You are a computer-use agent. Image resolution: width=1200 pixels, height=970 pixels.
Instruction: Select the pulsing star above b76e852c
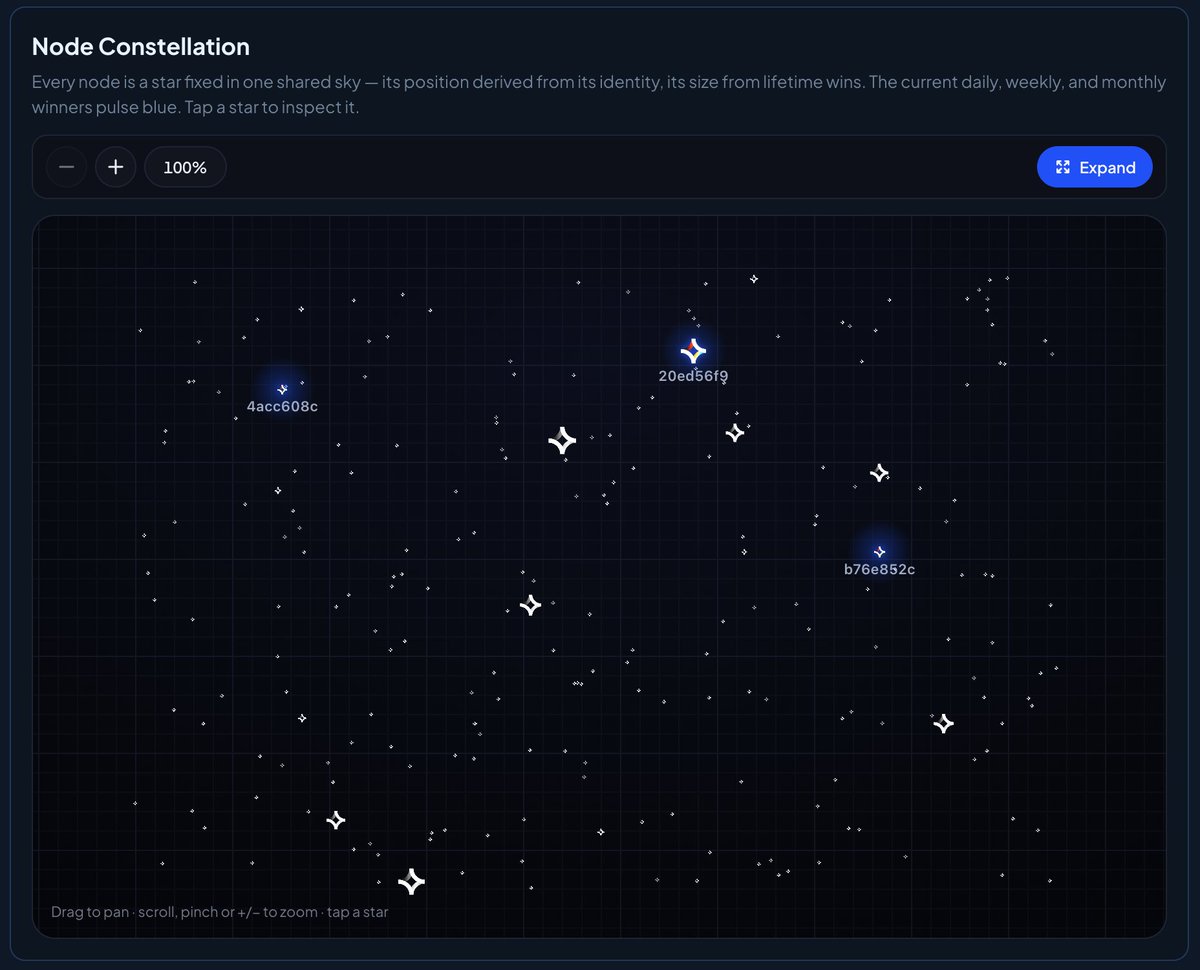click(x=879, y=552)
